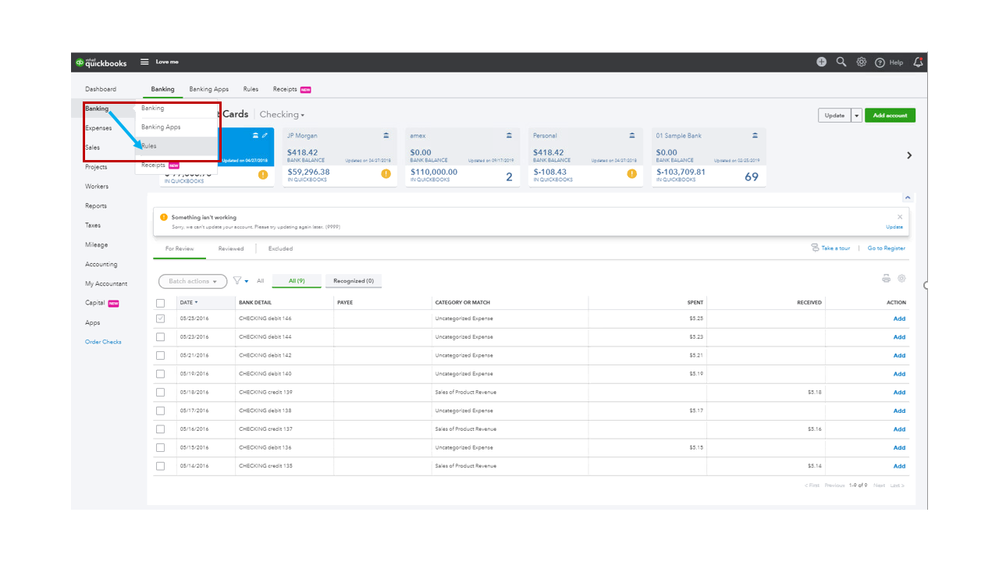Click the Update button
The image size is (999, 562).
(x=835, y=115)
